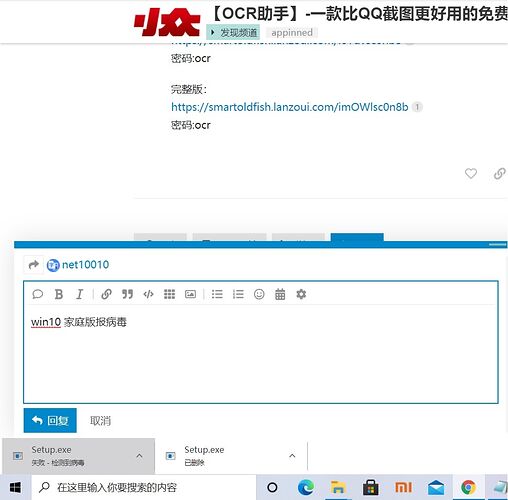Screen dimensions: 508x500
Task: Cancel the reply with 取消
Action: [100, 421]
